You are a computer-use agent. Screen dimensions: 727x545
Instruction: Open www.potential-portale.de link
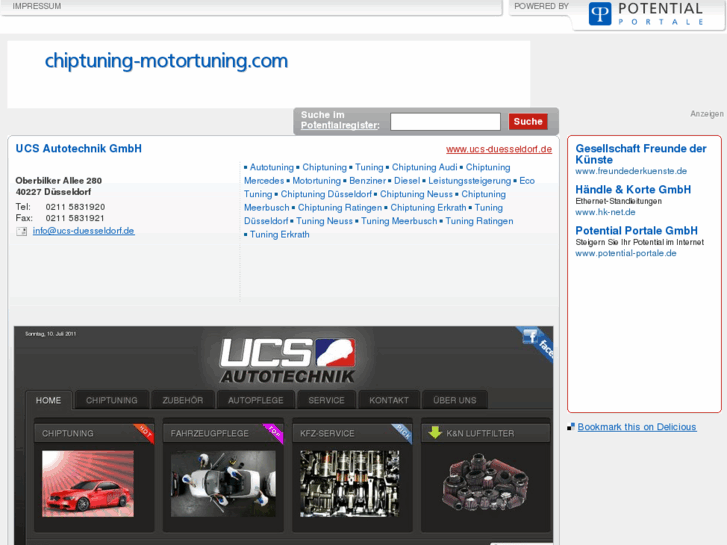(x=626, y=253)
